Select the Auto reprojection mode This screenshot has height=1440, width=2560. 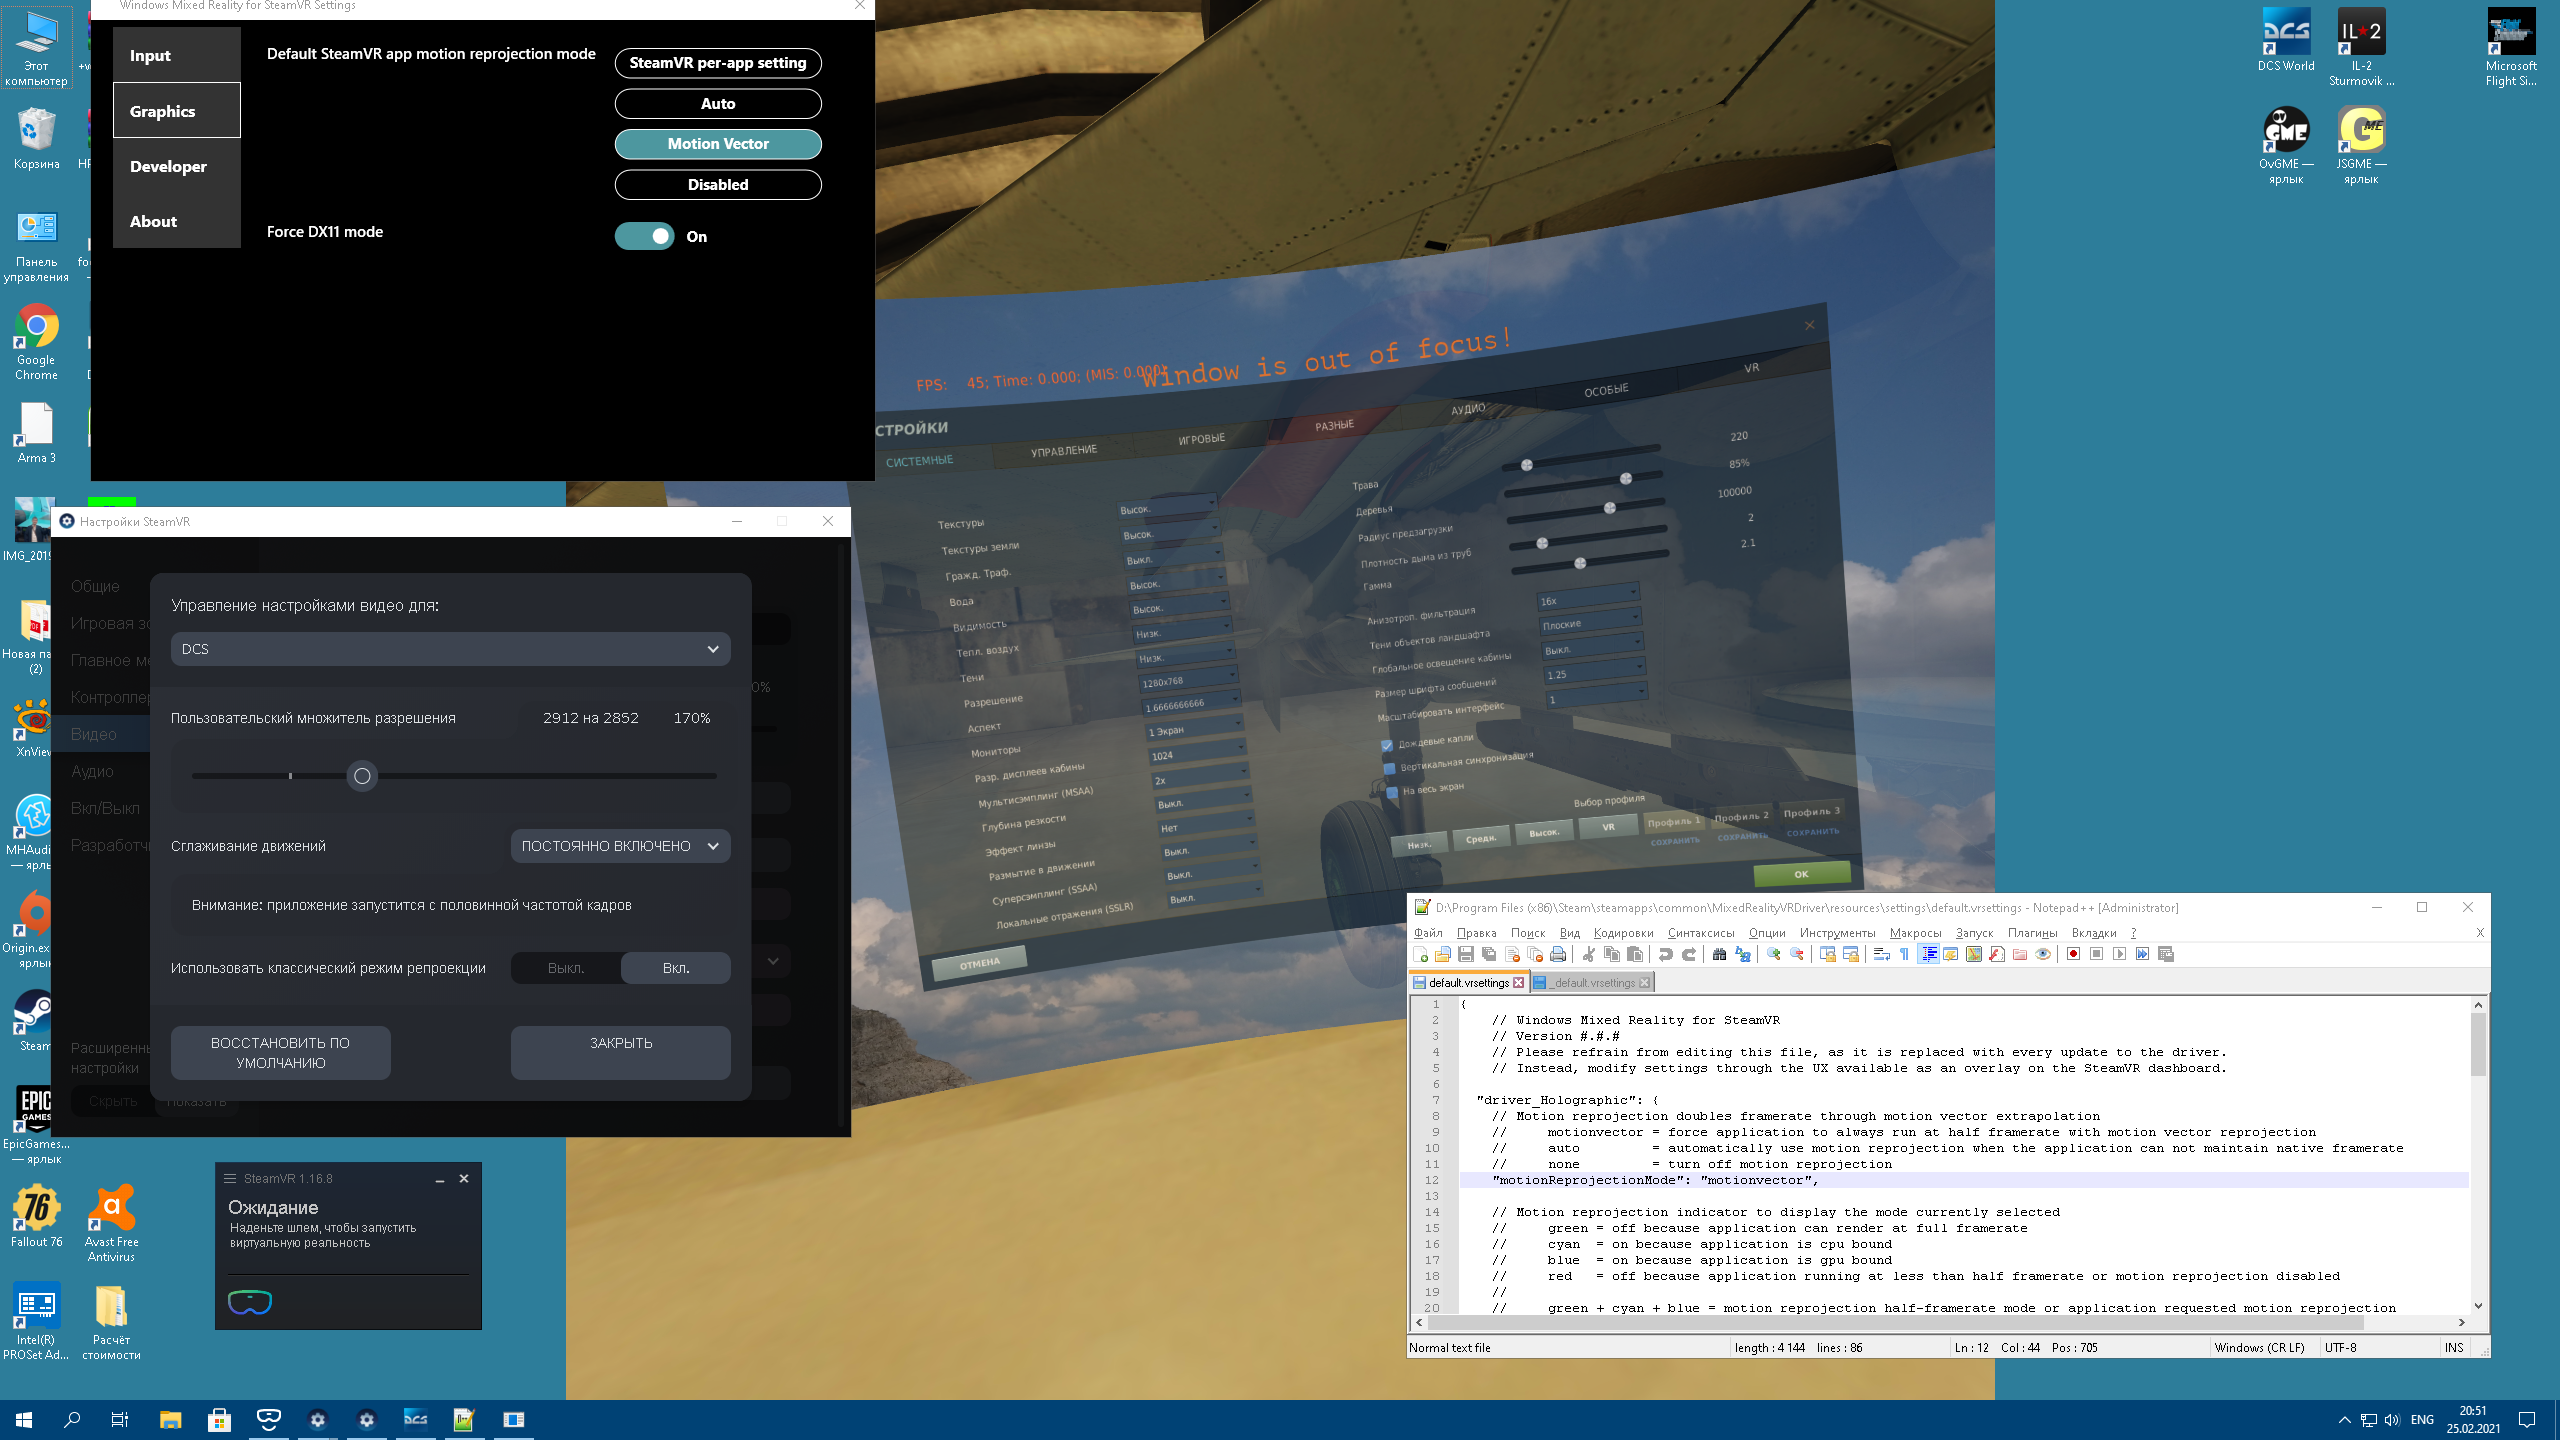pos(718,103)
